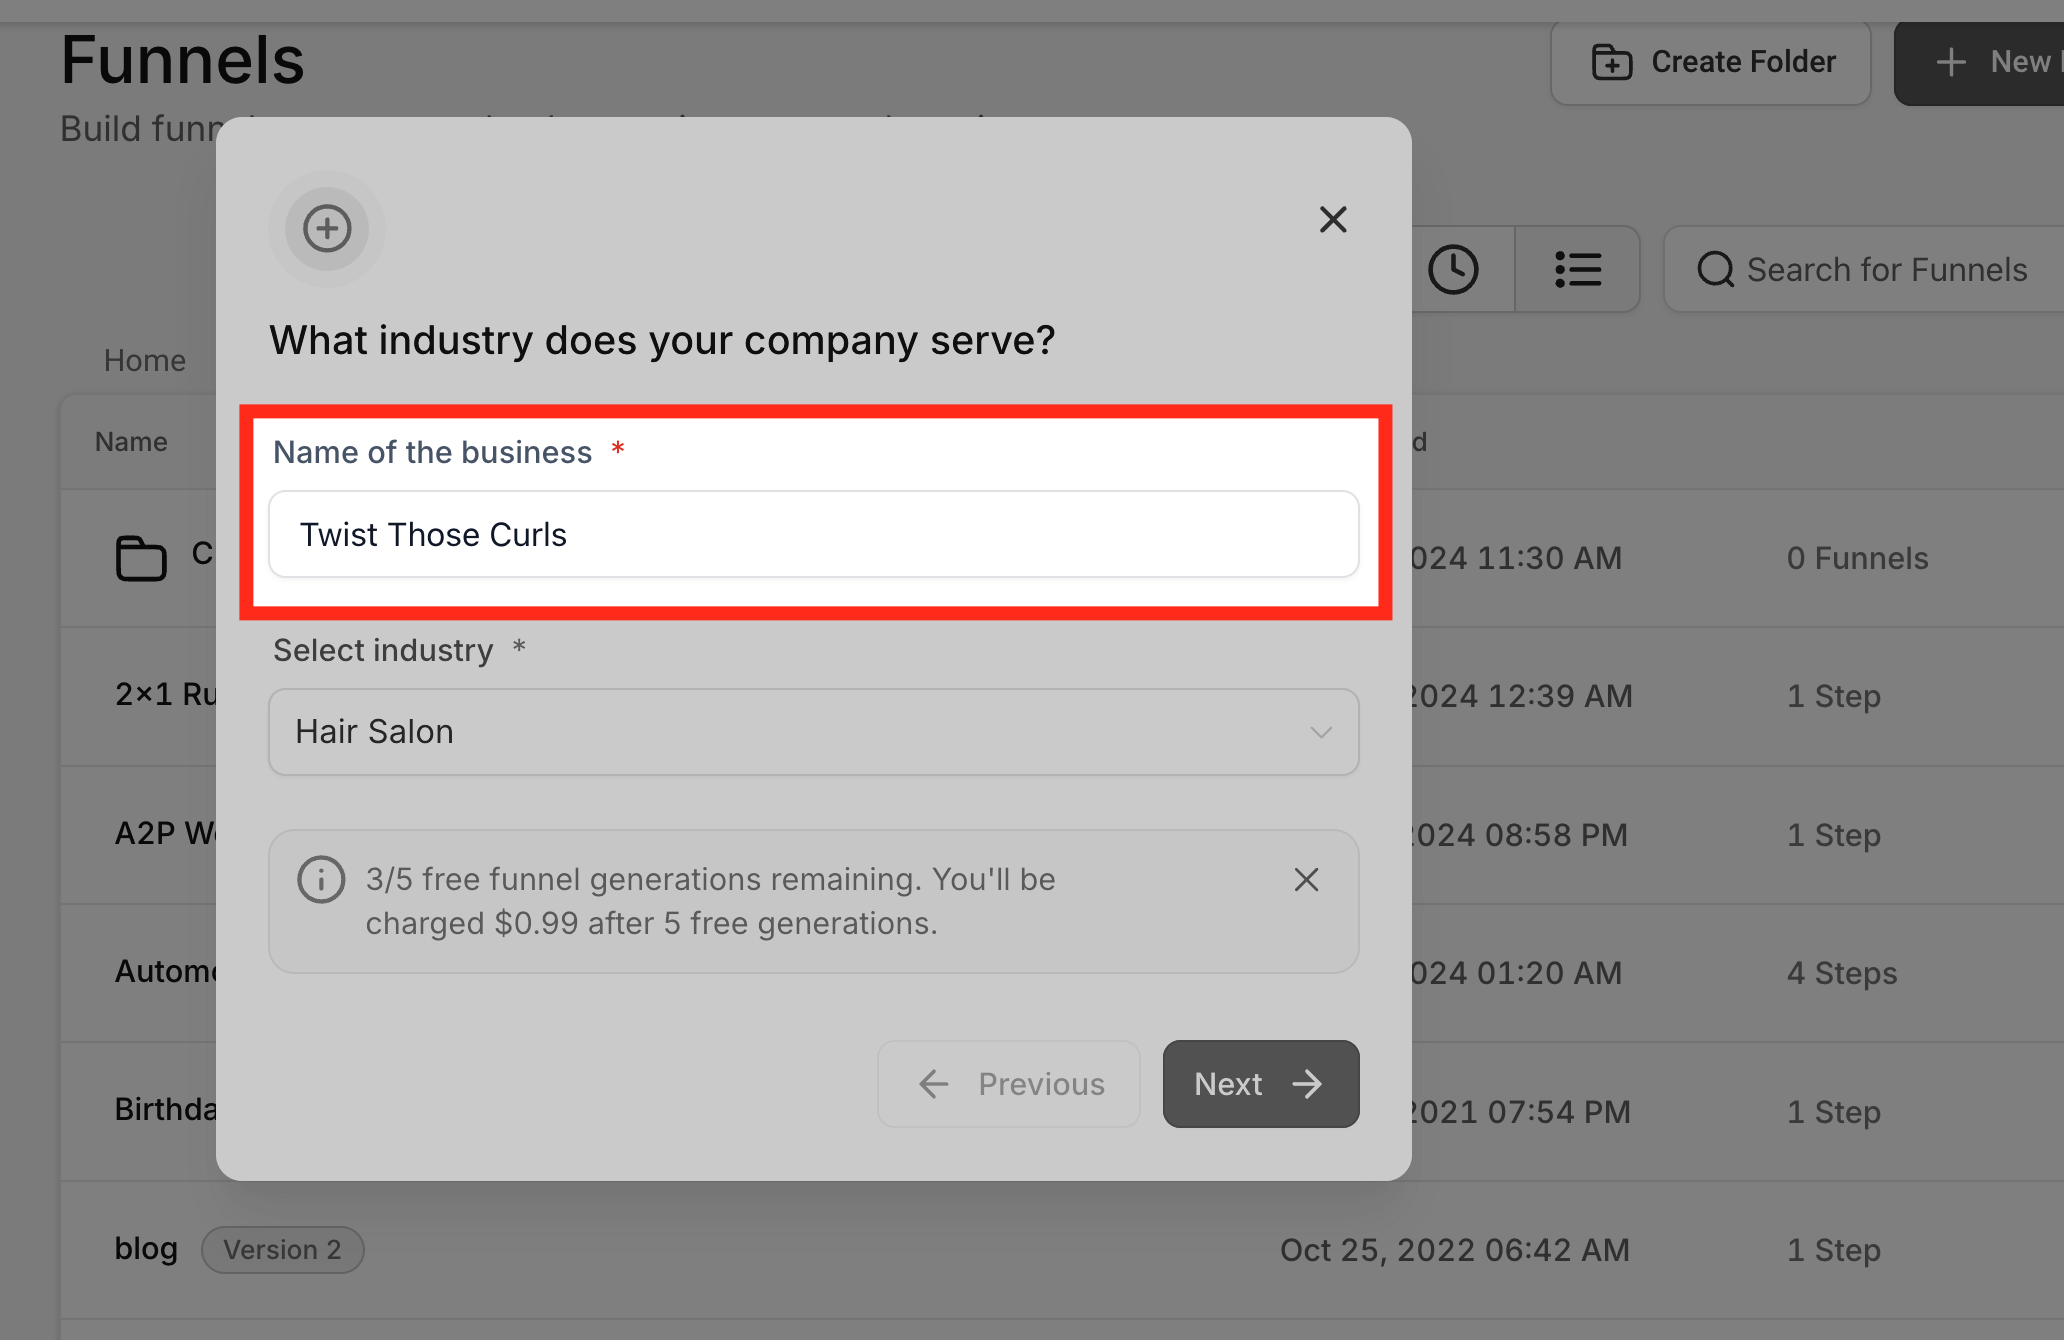Image resolution: width=2064 pixels, height=1340 pixels.
Task: Click the Search for Funnels field
Action: pos(1886,270)
